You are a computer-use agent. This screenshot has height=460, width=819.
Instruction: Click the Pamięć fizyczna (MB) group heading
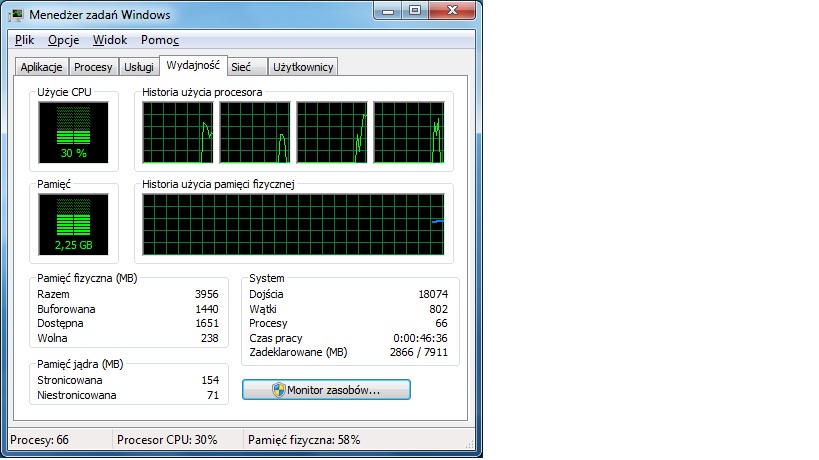point(87,278)
